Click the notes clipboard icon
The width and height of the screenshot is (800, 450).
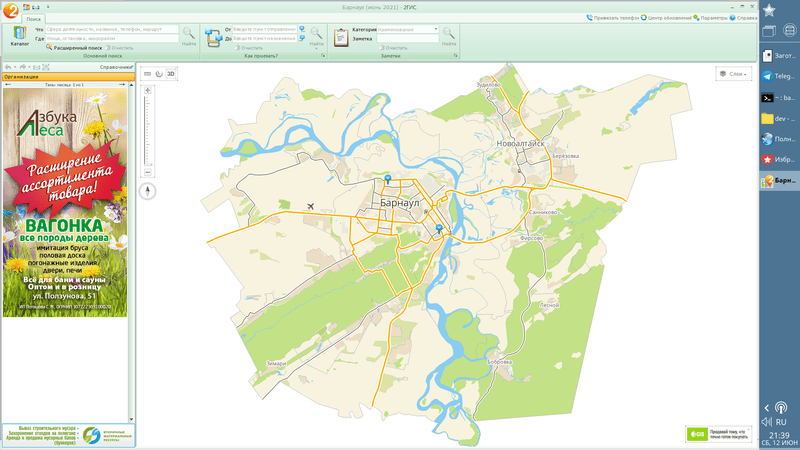tap(341, 37)
